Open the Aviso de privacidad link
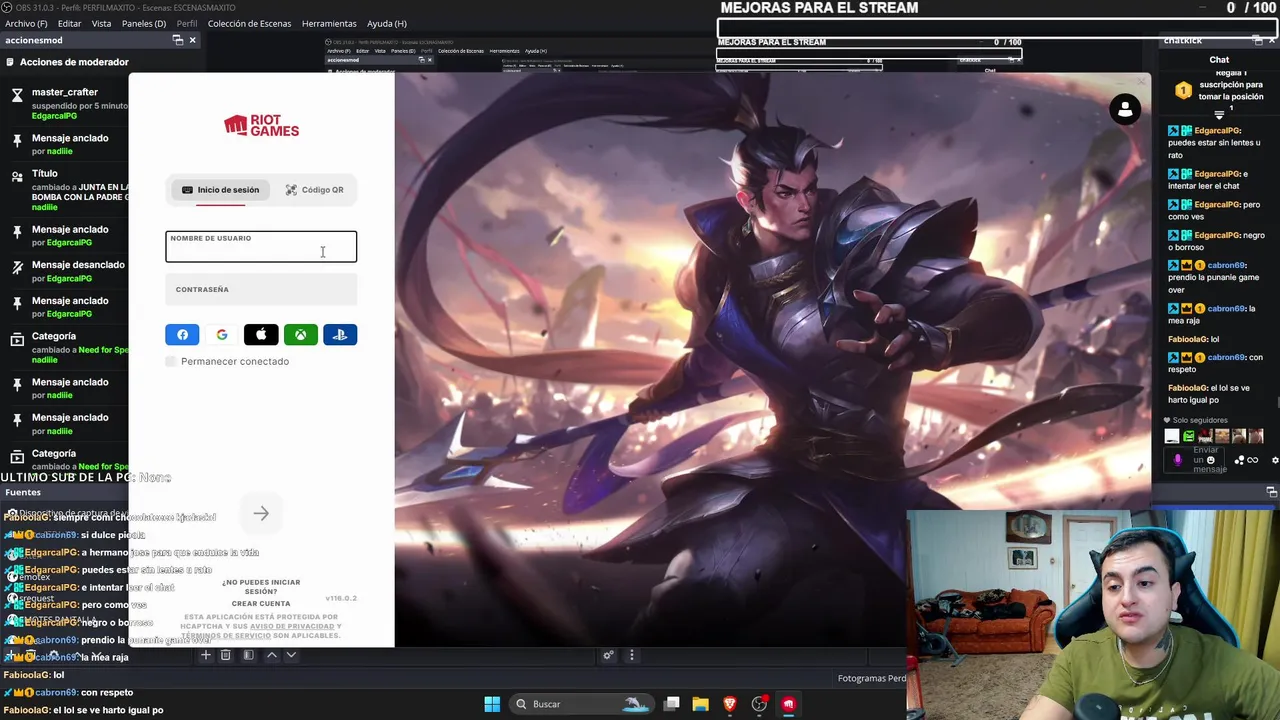The image size is (1280, 720). [x=292, y=626]
